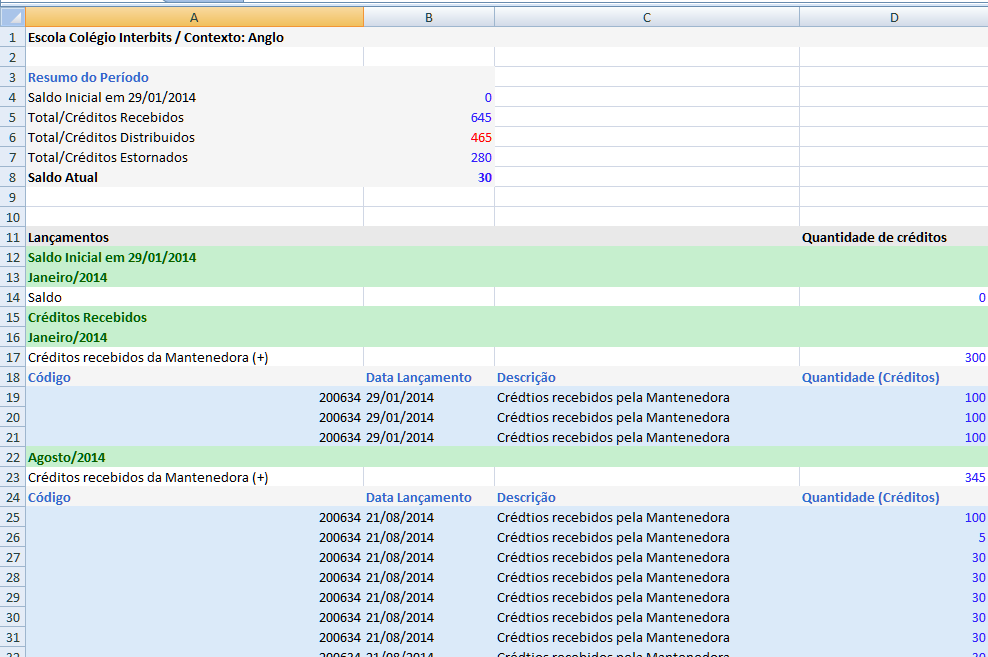This screenshot has height=657, width=988.
Task: Select Total/Créditos Estornados value 280
Action: [480, 157]
